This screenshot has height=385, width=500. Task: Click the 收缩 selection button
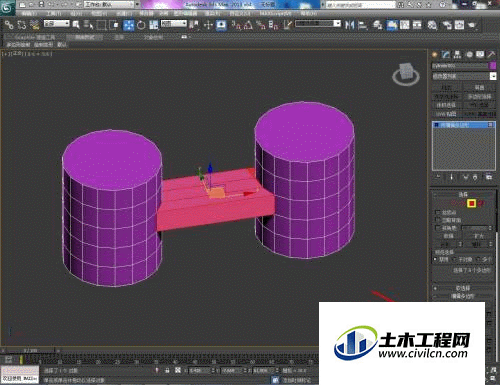(x=448, y=236)
